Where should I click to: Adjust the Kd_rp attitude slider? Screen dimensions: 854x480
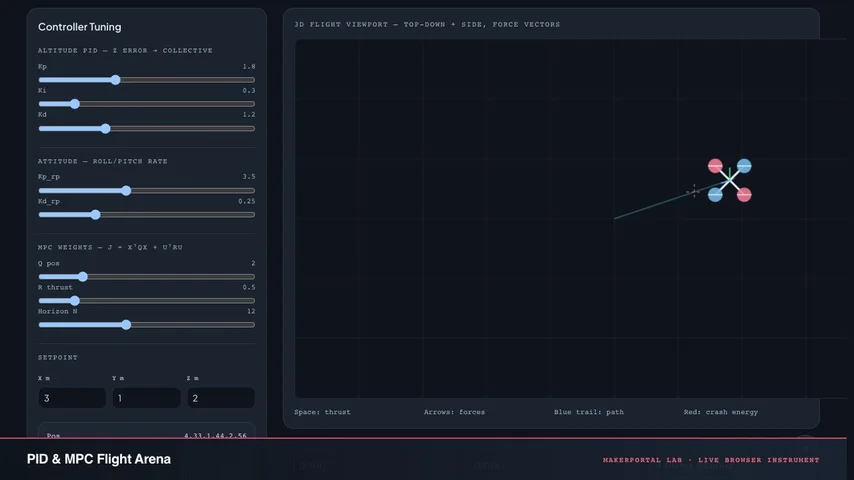tap(147, 215)
